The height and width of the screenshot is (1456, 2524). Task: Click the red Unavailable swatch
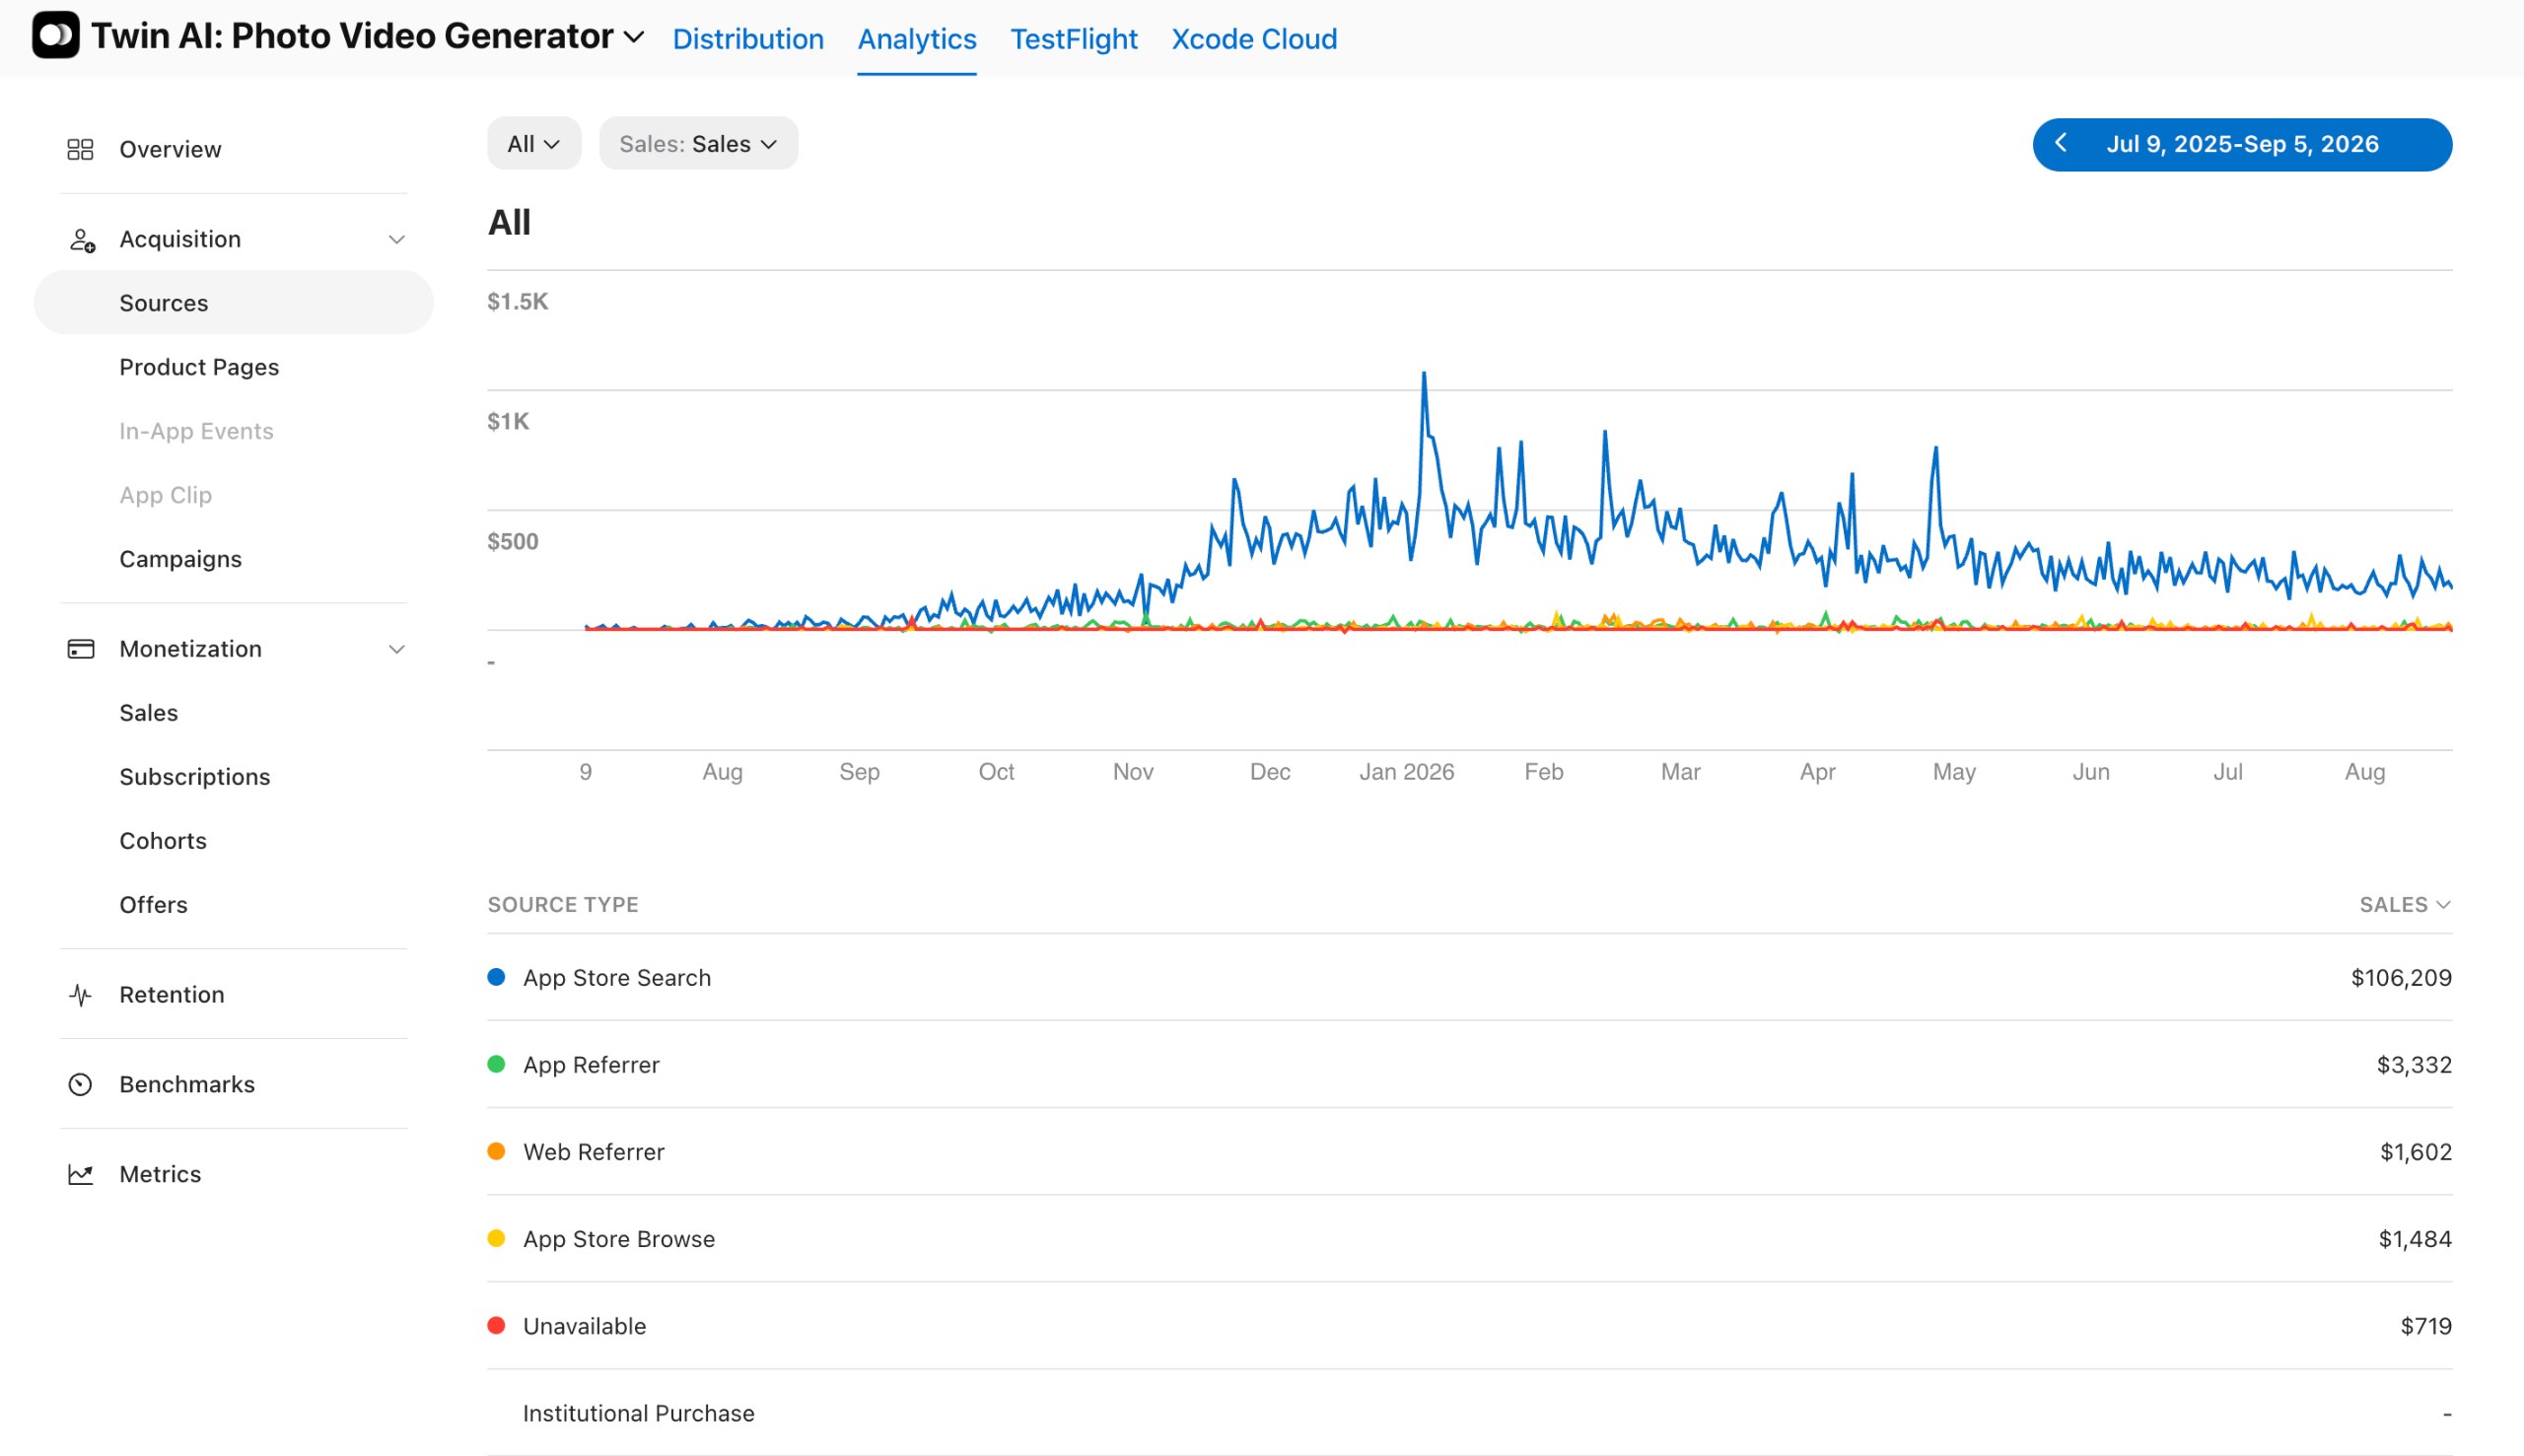click(496, 1325)
